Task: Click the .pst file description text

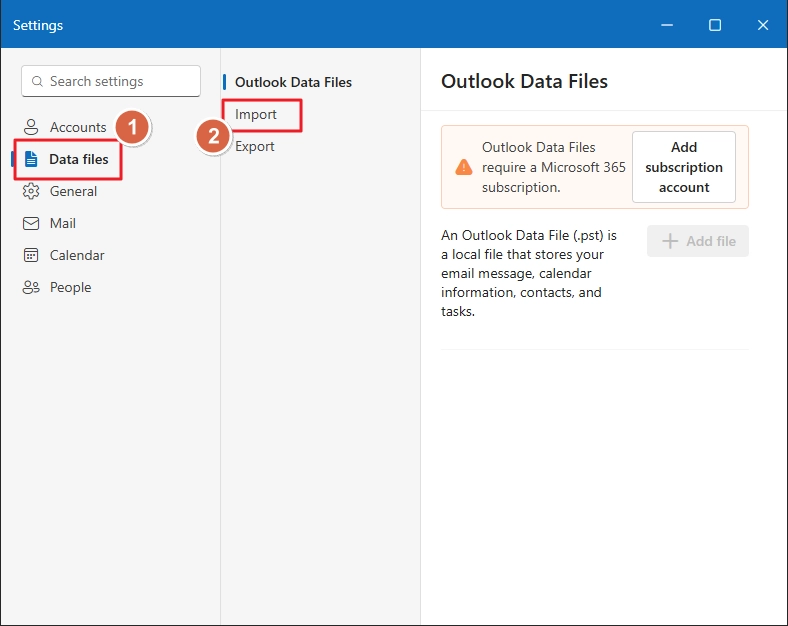Action: pyautogui.click(x=529, y=273)
